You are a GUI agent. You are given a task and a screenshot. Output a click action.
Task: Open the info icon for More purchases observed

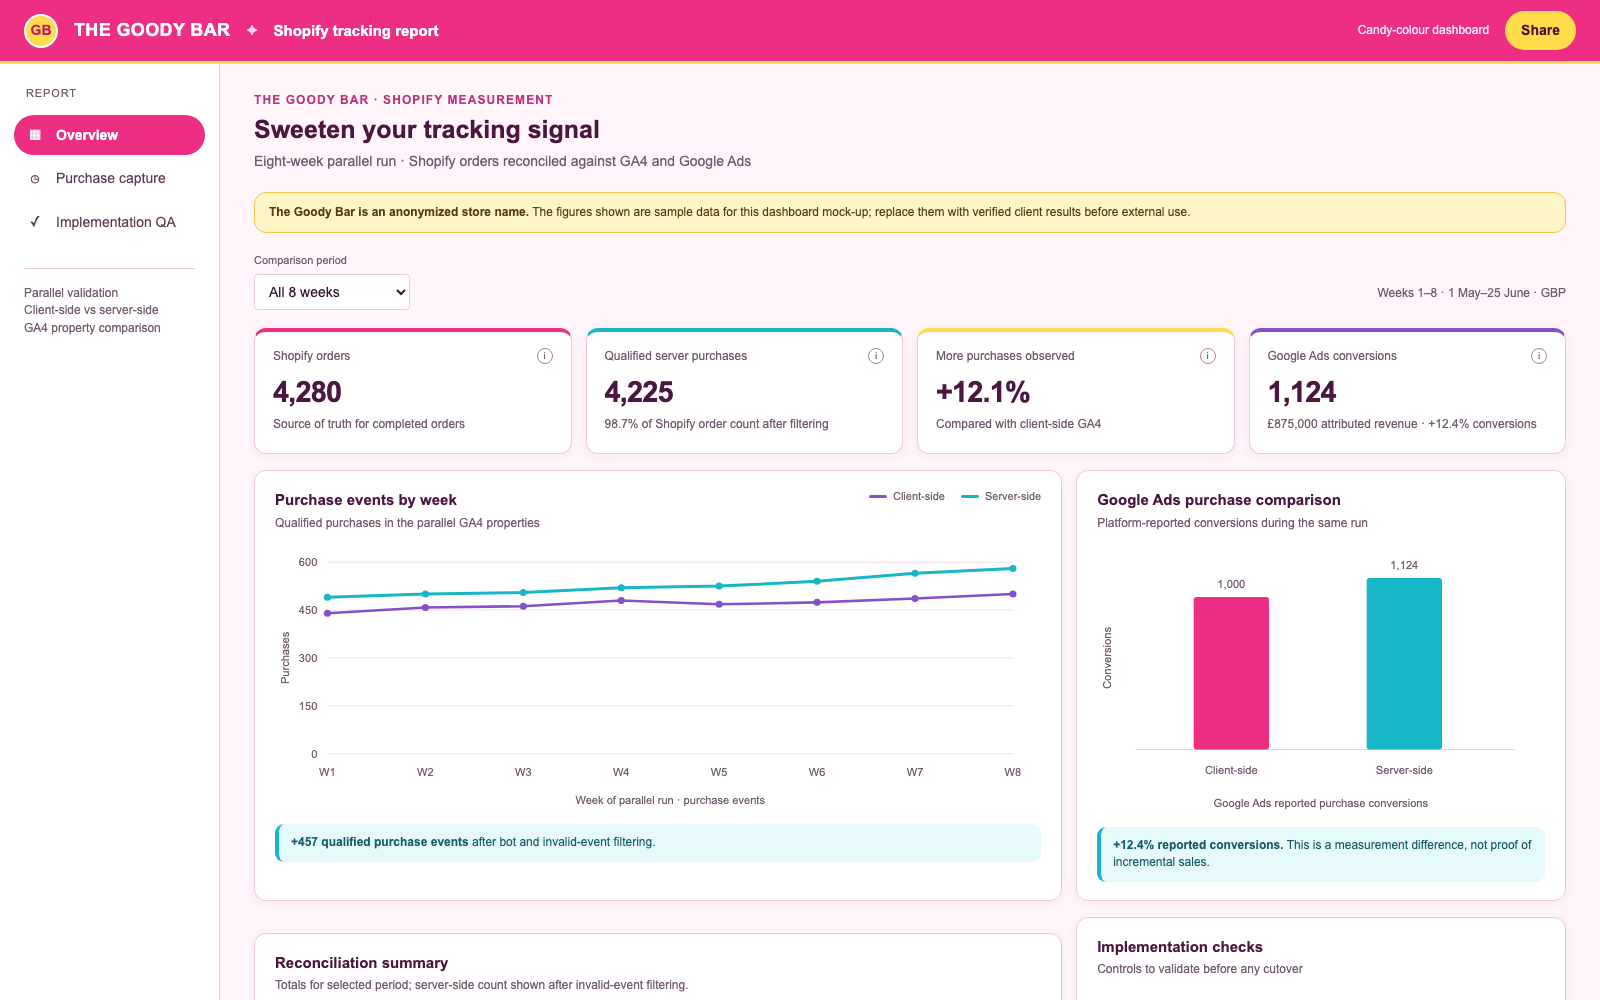coord(1208,356)
